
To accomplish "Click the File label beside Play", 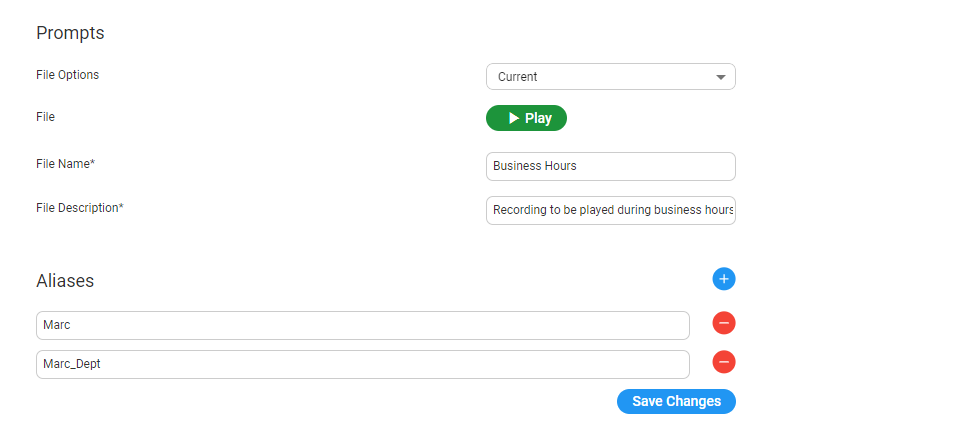I will point(45,117).
